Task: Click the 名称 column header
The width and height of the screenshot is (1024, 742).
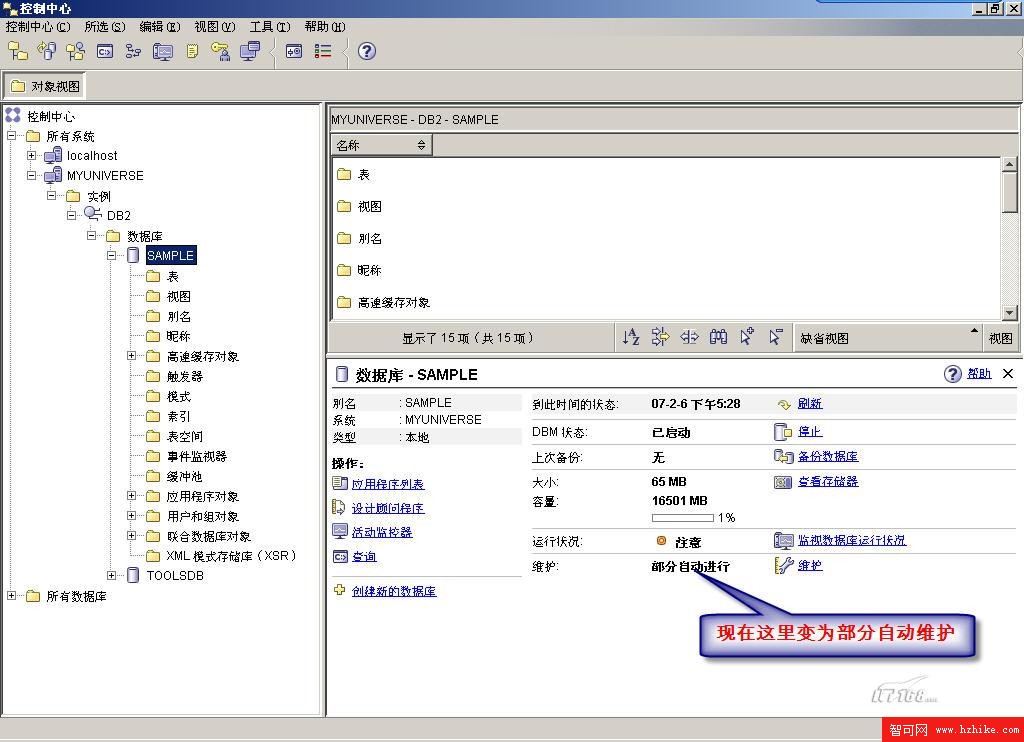Action: (381, 145)
